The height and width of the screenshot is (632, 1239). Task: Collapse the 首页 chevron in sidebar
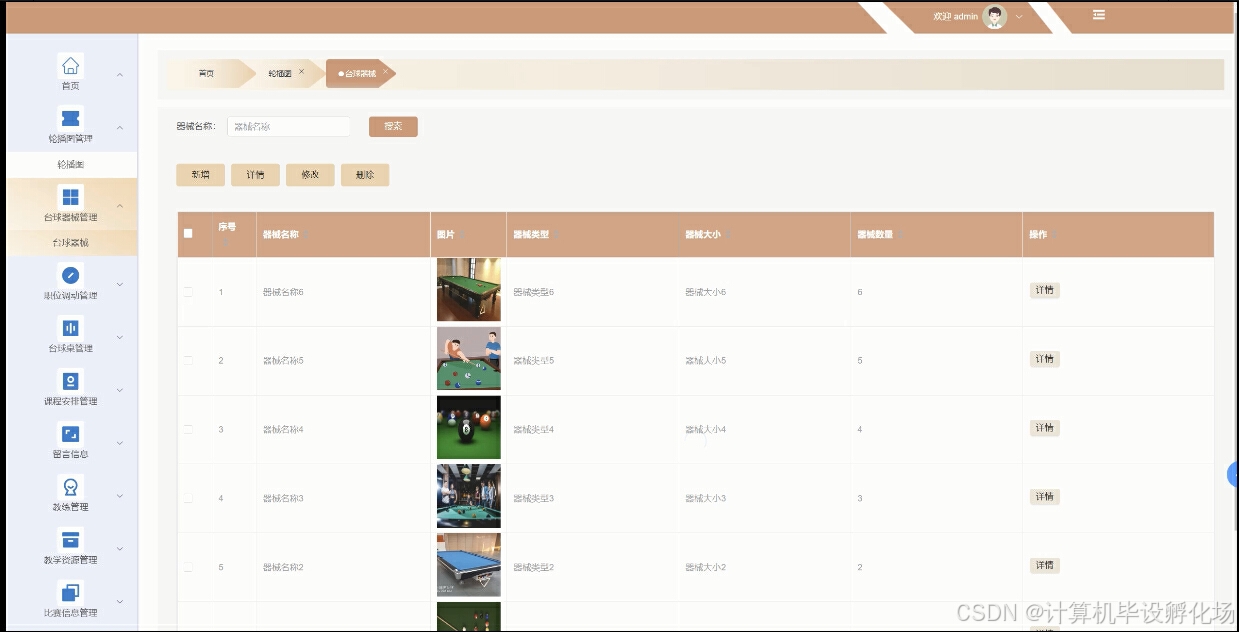(x=120, y=75)
